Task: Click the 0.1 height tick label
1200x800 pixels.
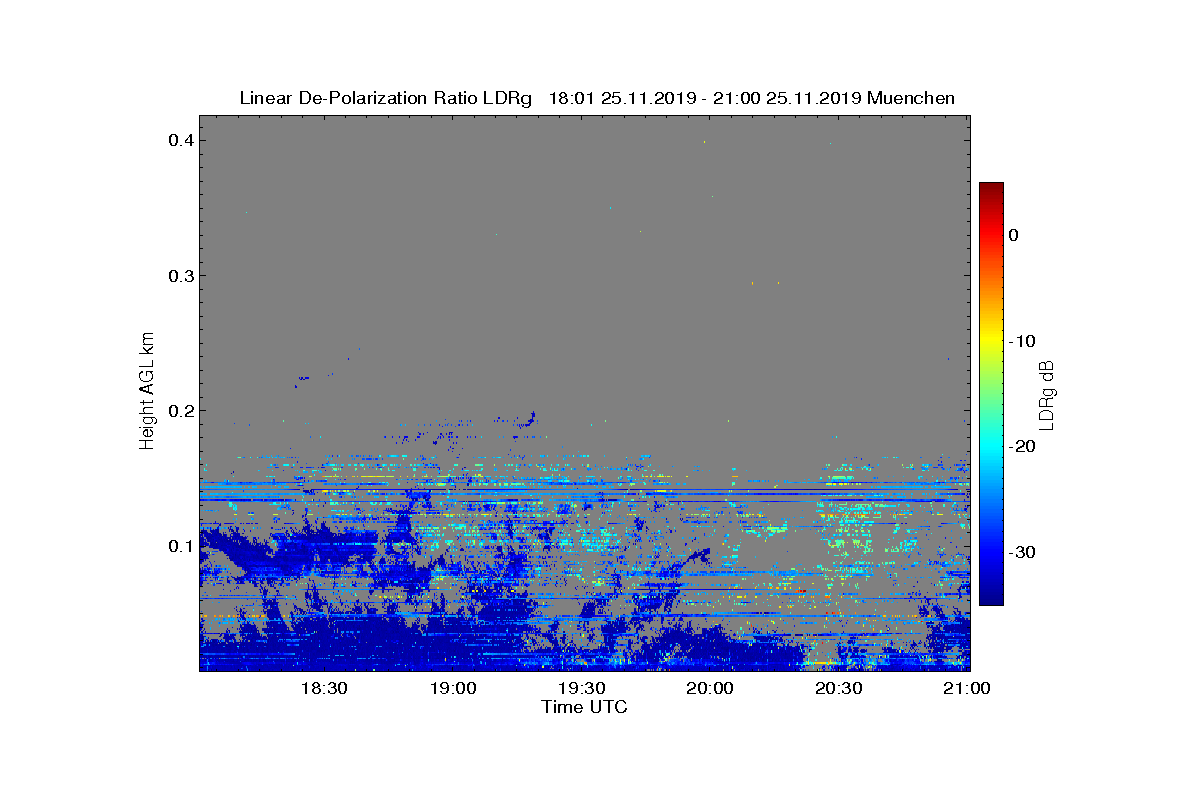Action: pyautogui.click(x=179, y=546)
